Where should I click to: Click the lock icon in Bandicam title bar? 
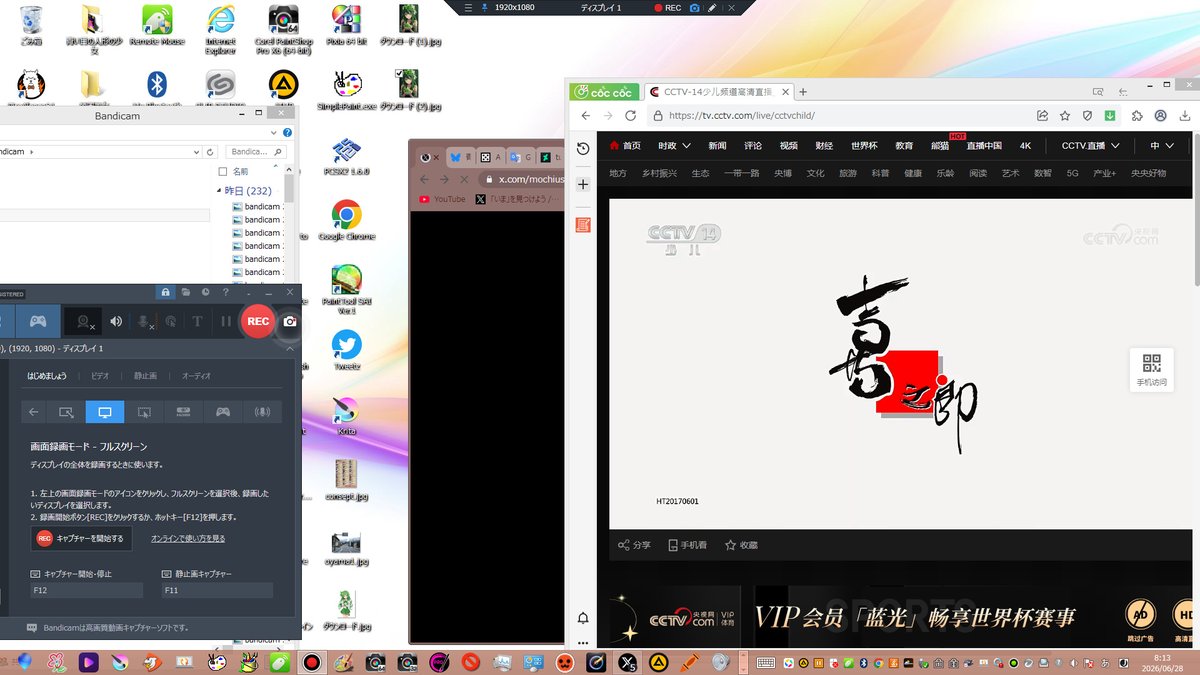click(166, 292)
